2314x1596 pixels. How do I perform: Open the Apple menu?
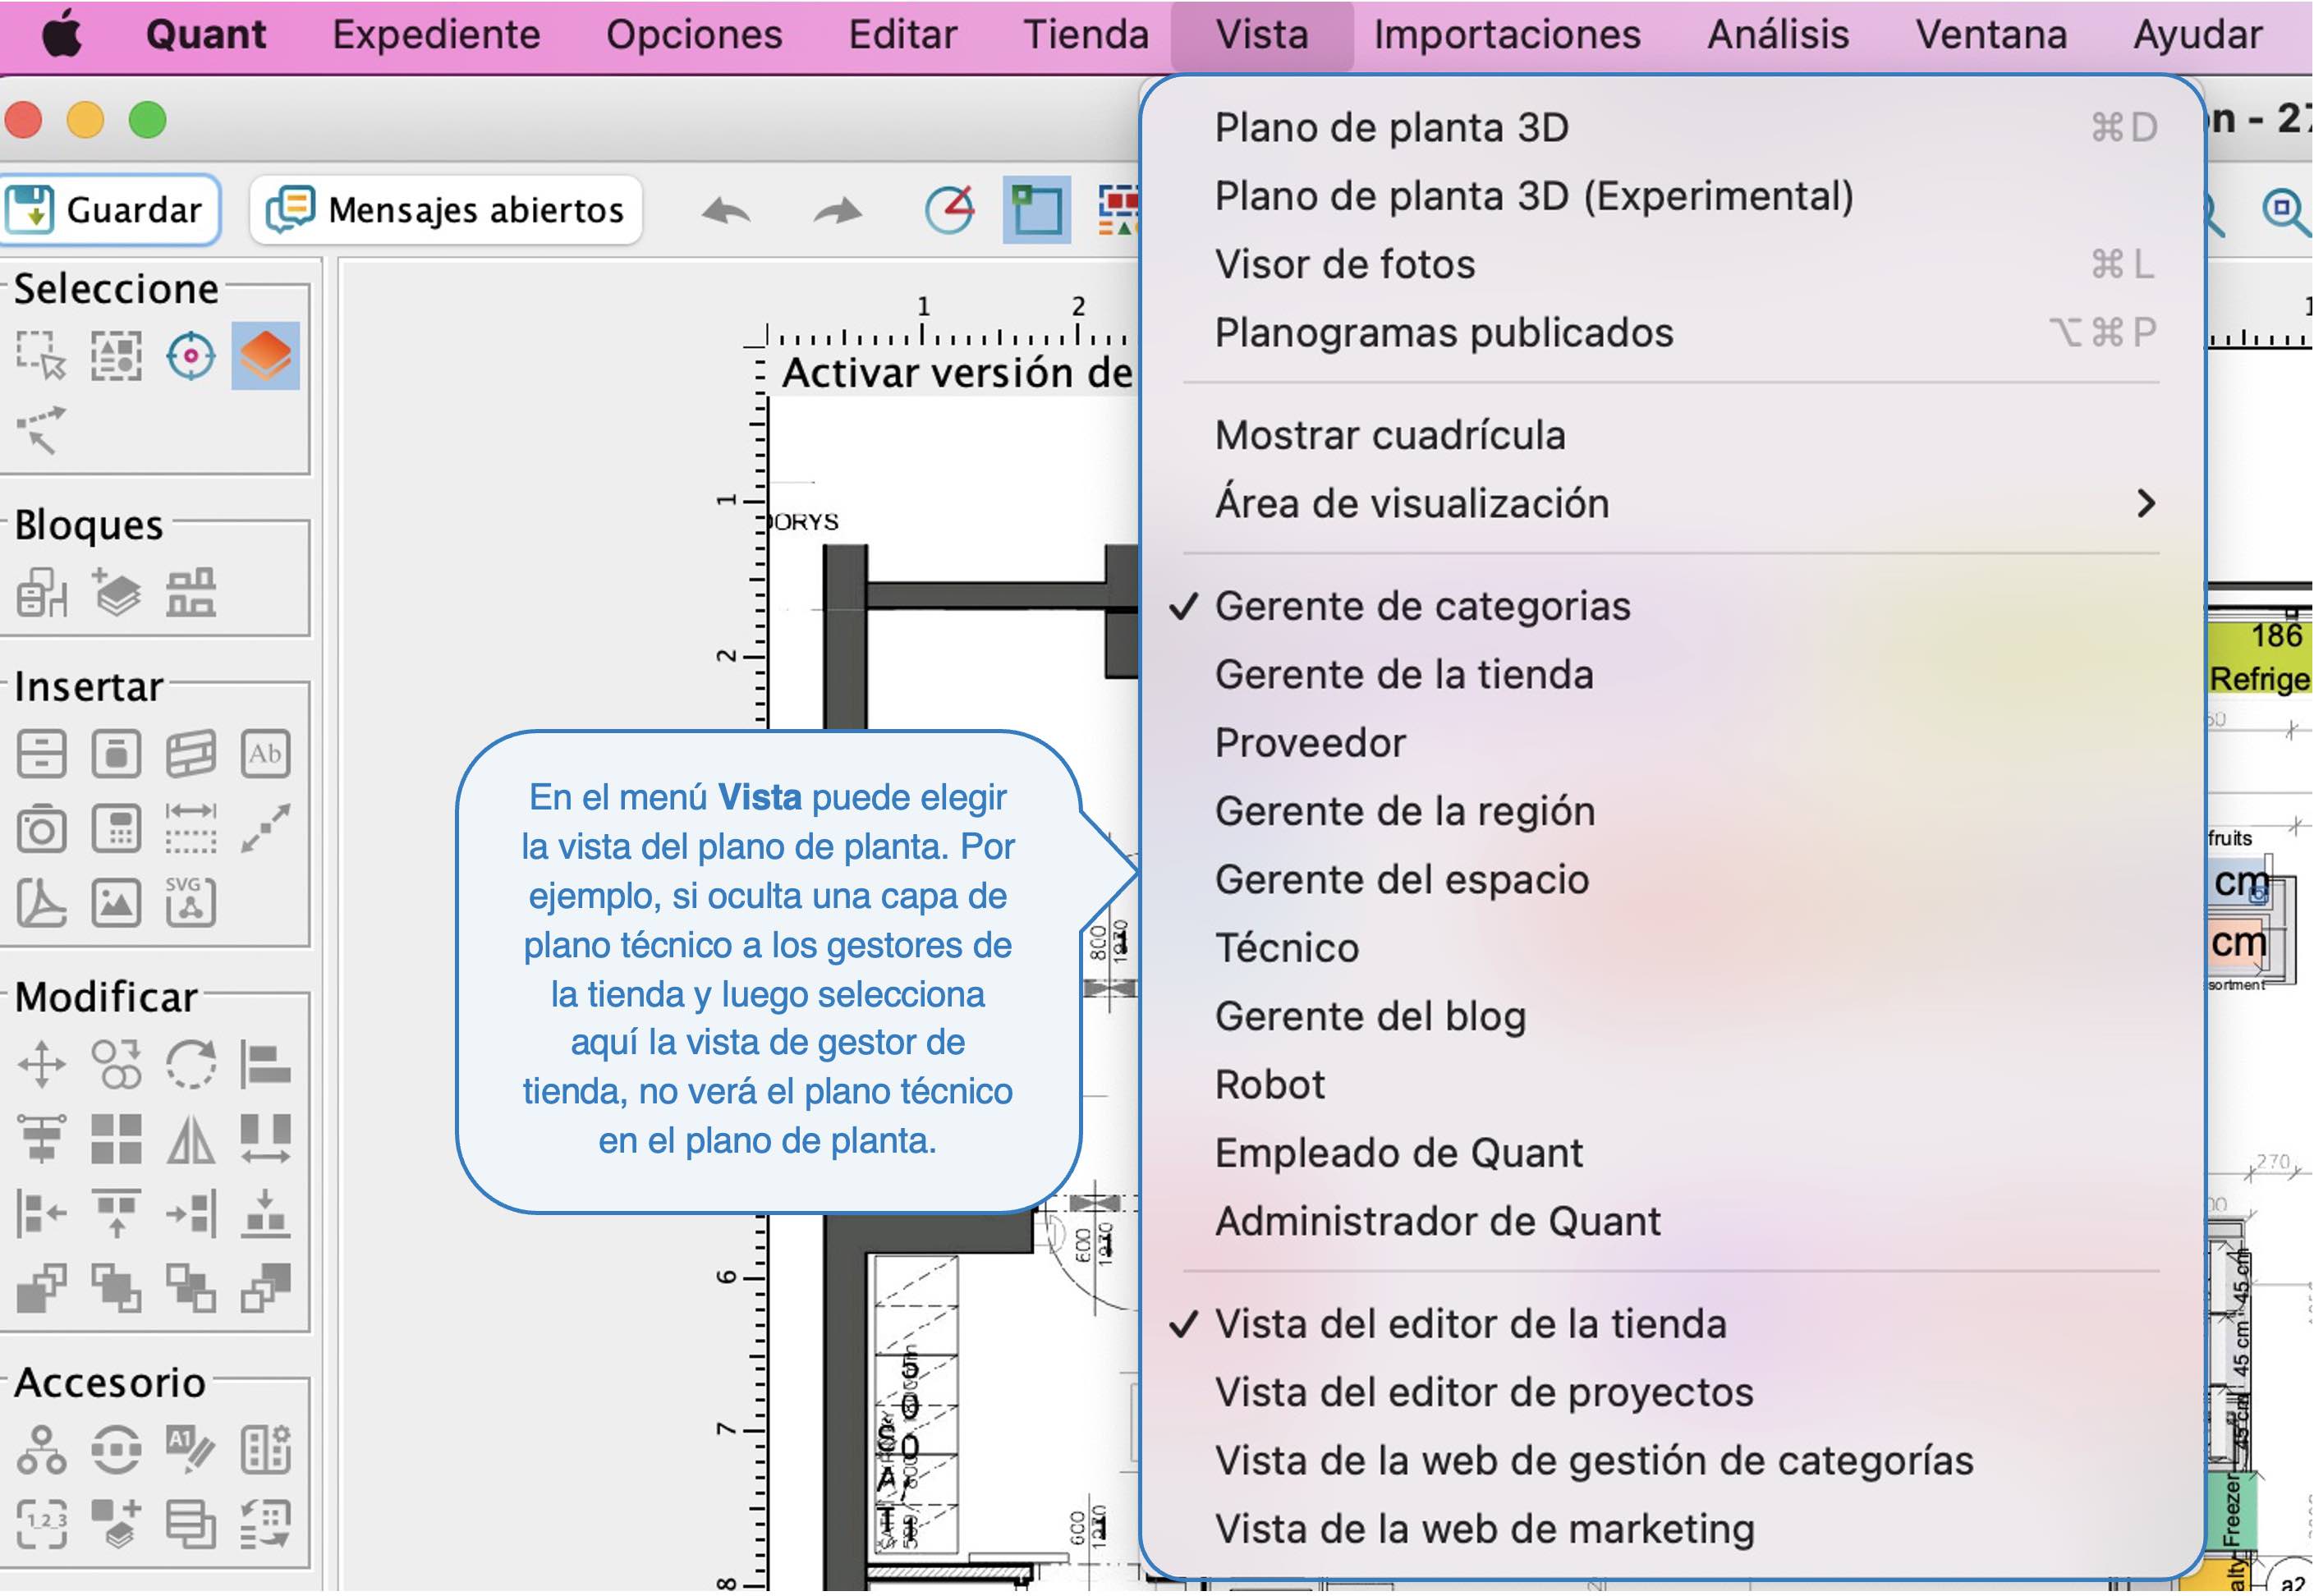coord(62,35)
